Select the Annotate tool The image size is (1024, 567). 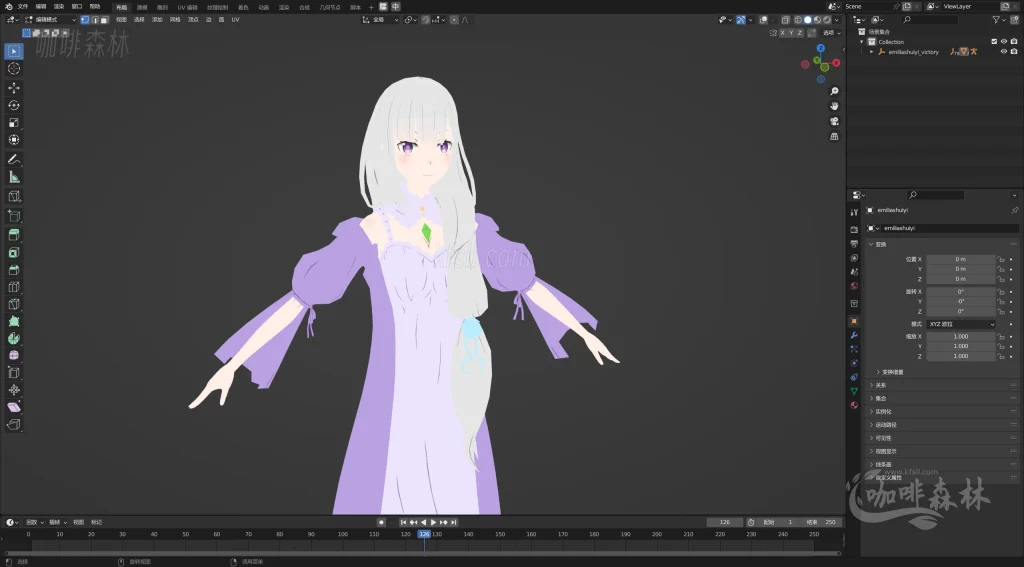(14, 159)
